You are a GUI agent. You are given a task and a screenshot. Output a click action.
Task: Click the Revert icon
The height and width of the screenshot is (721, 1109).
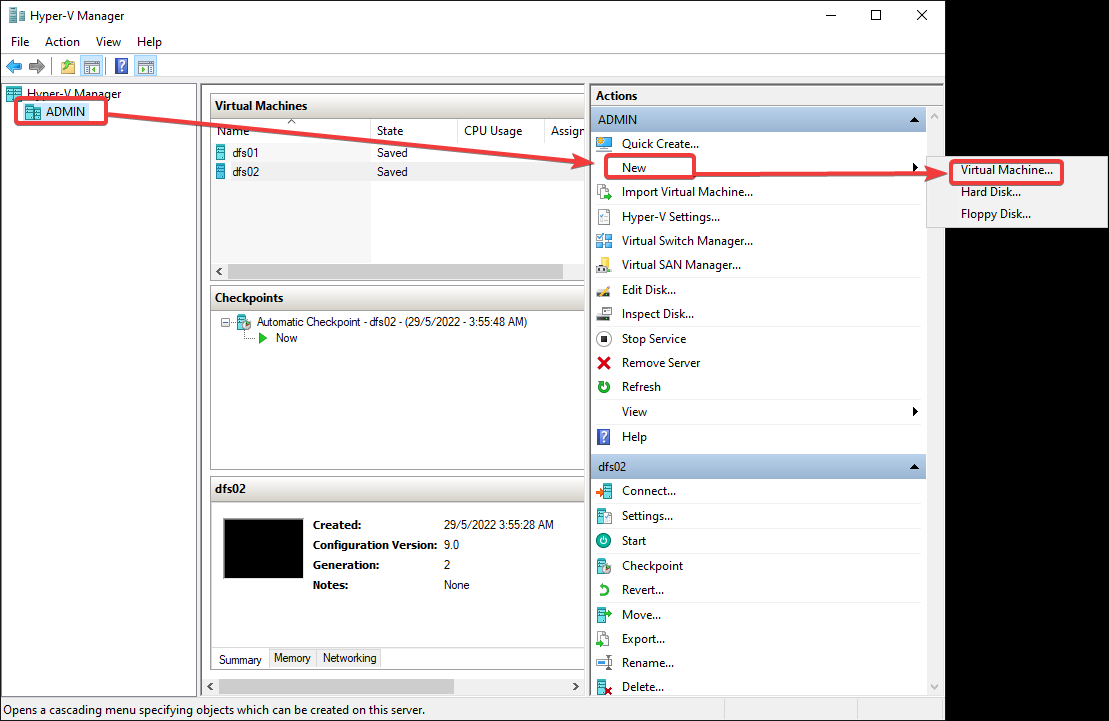pos(604,590)
